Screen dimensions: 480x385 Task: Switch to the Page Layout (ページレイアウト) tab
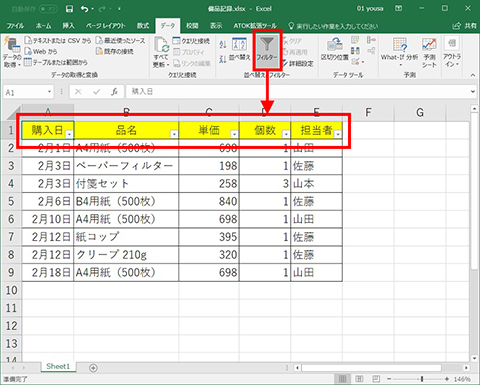pos(106,26)
